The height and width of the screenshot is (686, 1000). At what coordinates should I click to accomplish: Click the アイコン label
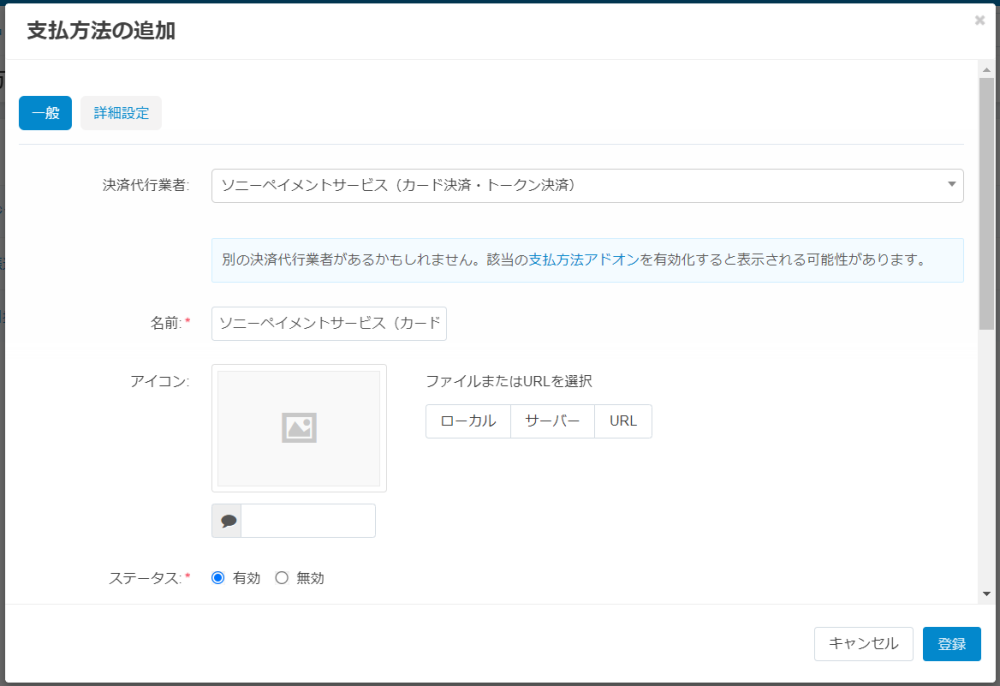[160, 381]
